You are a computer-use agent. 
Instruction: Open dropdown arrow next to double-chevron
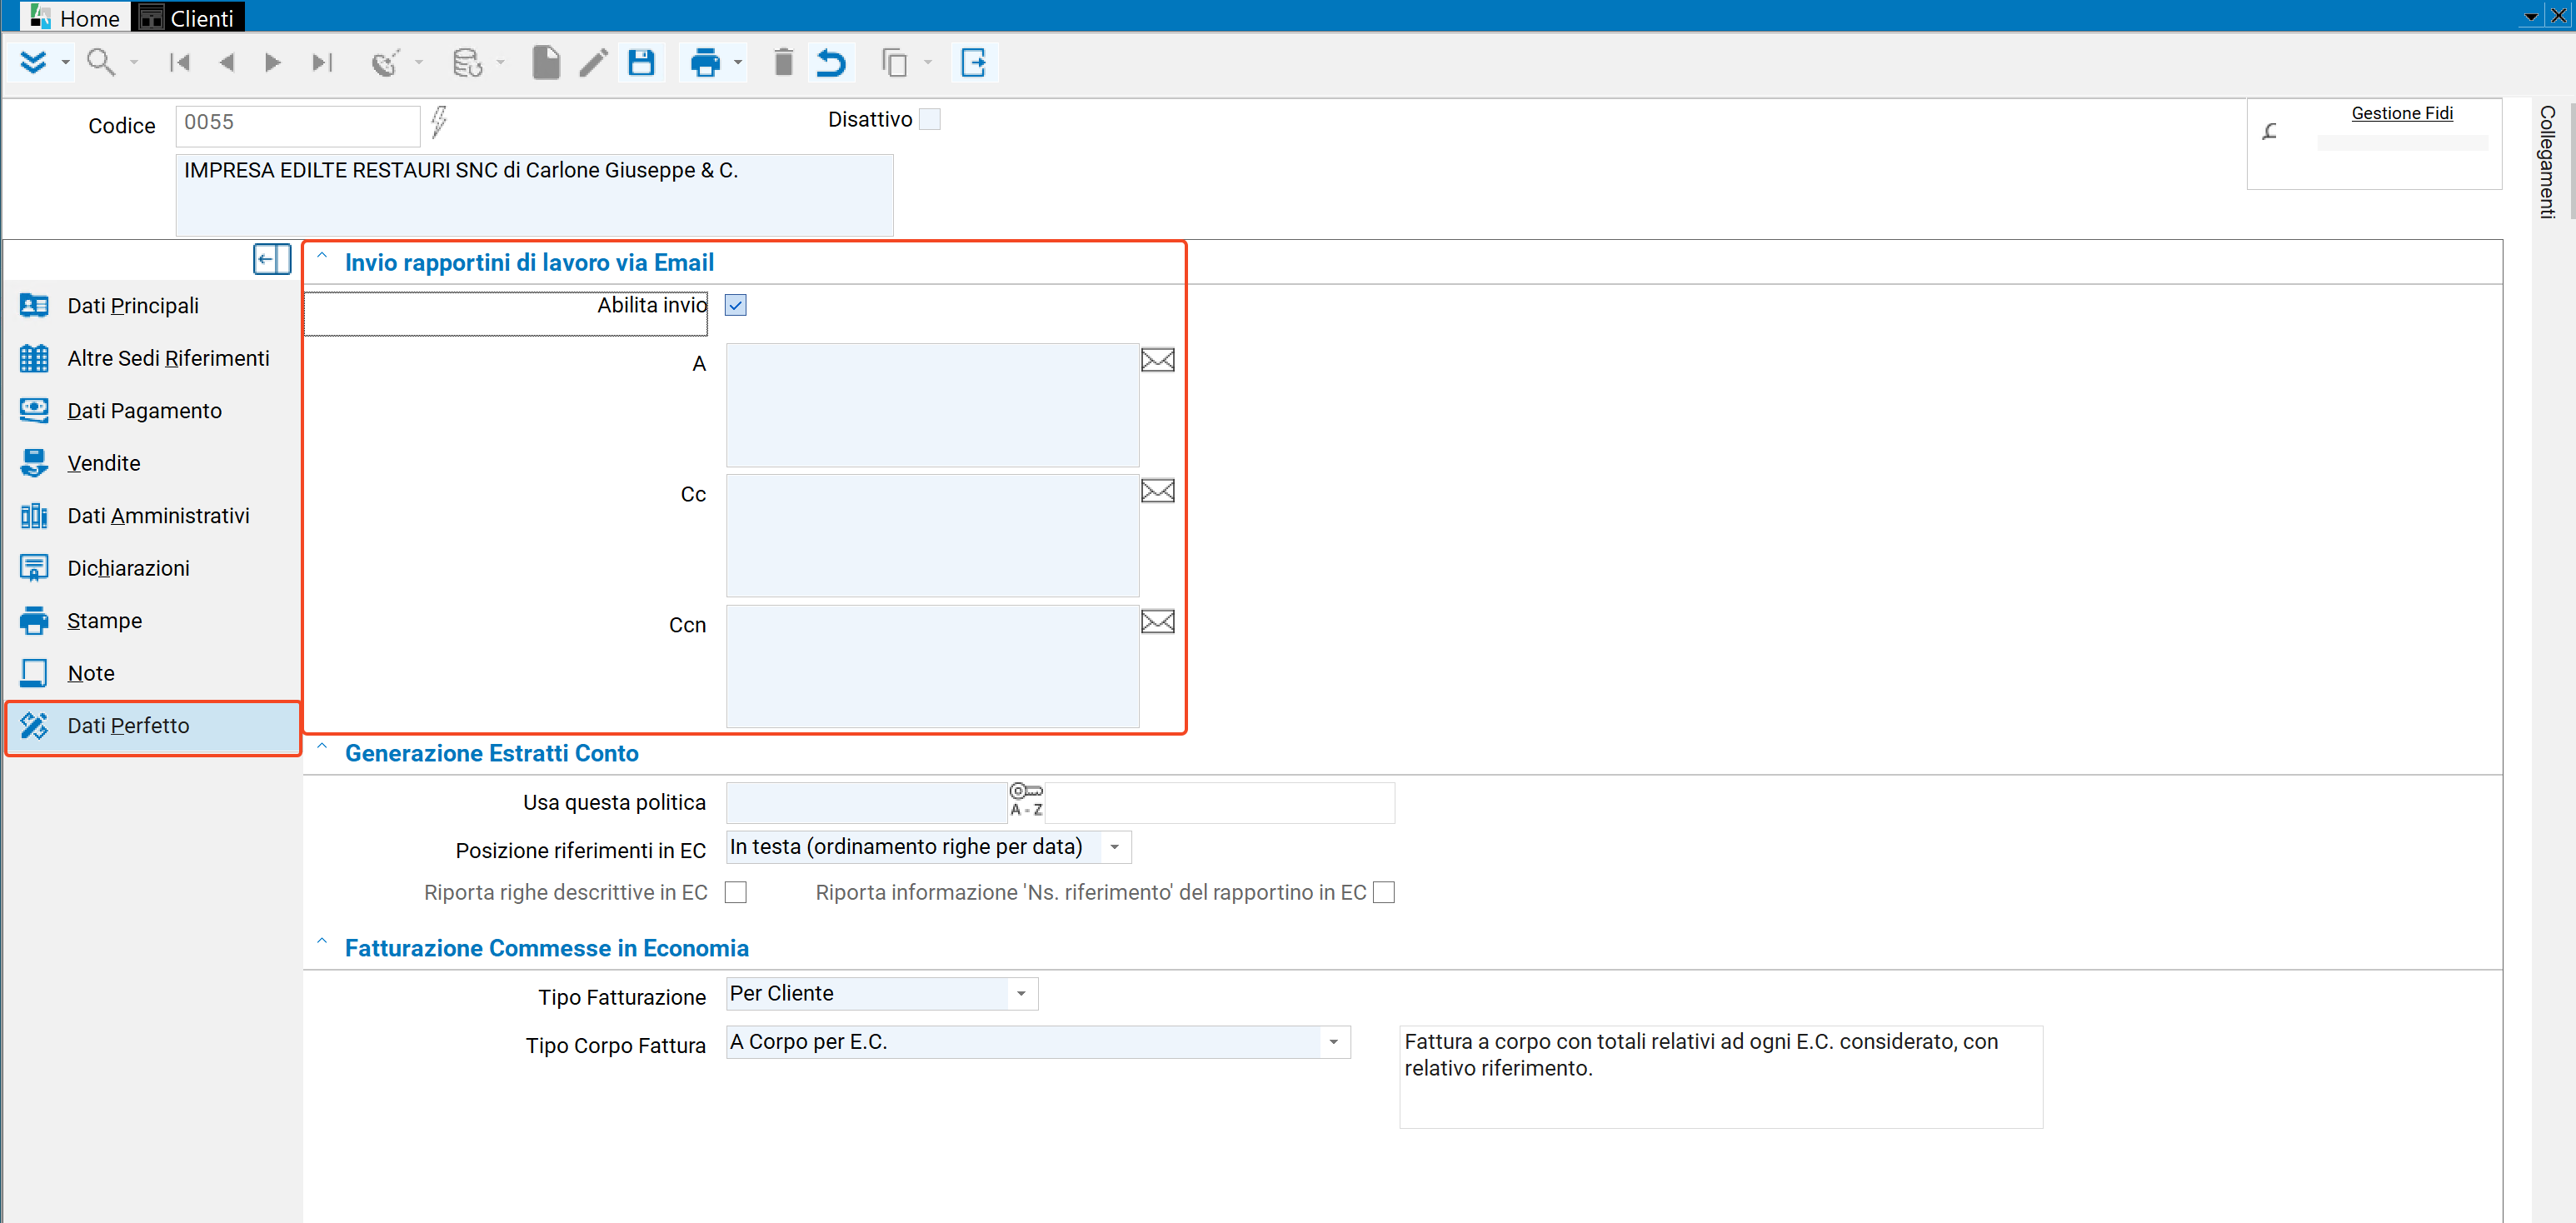(x=66, y=63)
